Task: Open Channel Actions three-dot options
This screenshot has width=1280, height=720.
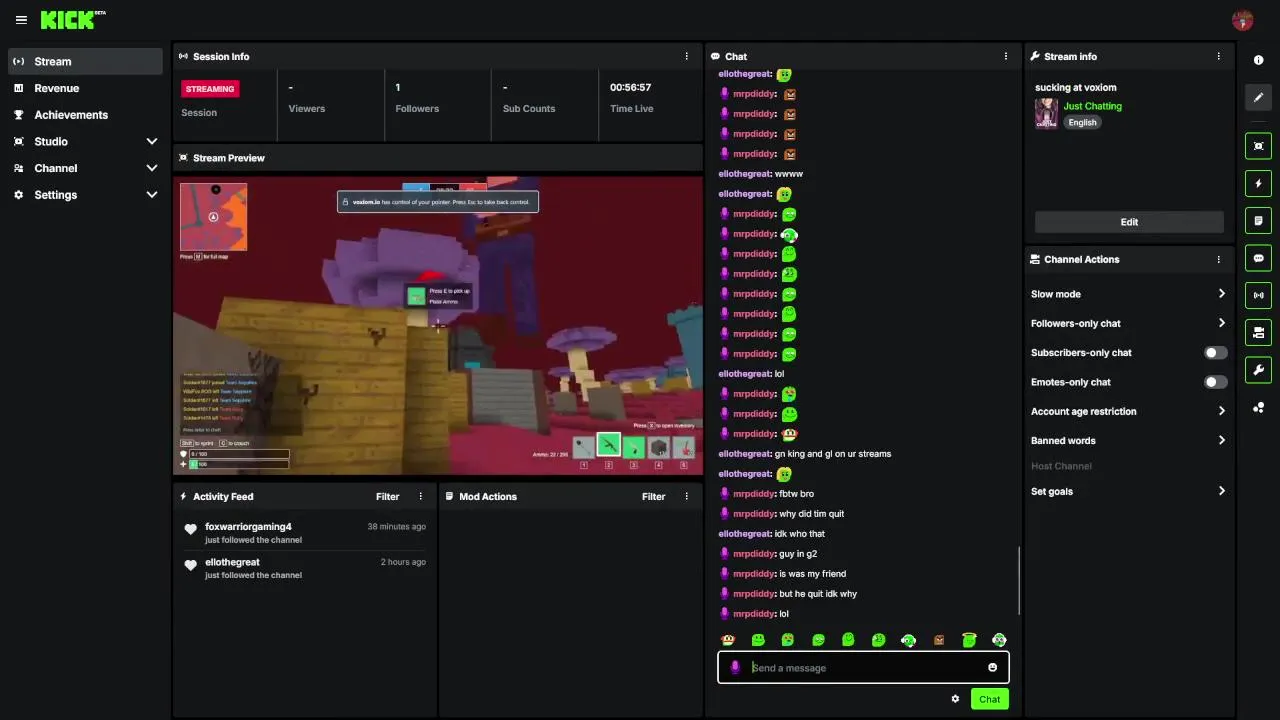Action: [x=1218, y=260]
